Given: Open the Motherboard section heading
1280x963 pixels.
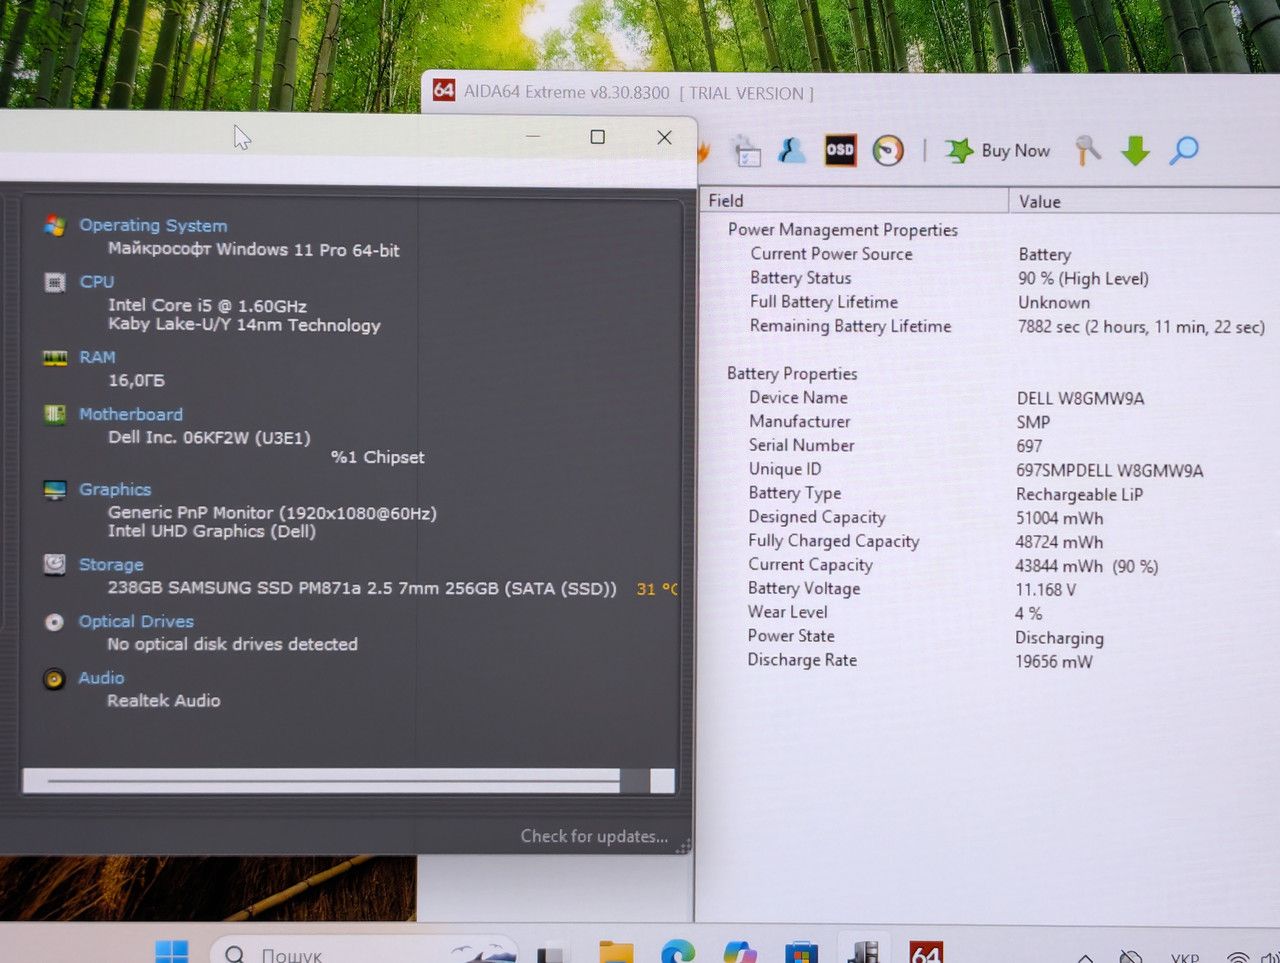Looking at the screenshot, I should click(x=131, y=414).
